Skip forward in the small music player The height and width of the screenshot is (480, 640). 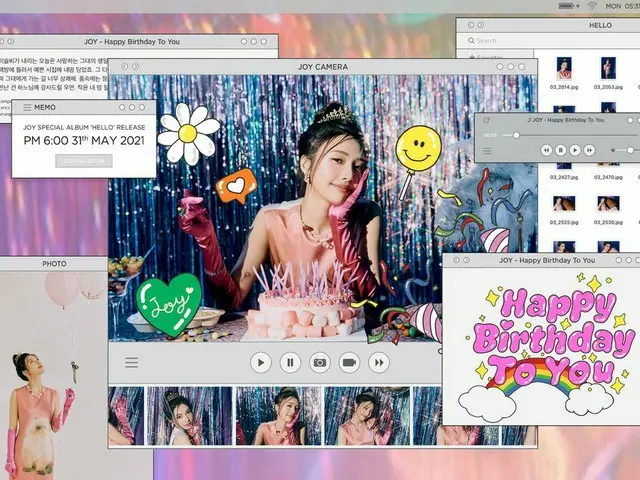[590, 150]
